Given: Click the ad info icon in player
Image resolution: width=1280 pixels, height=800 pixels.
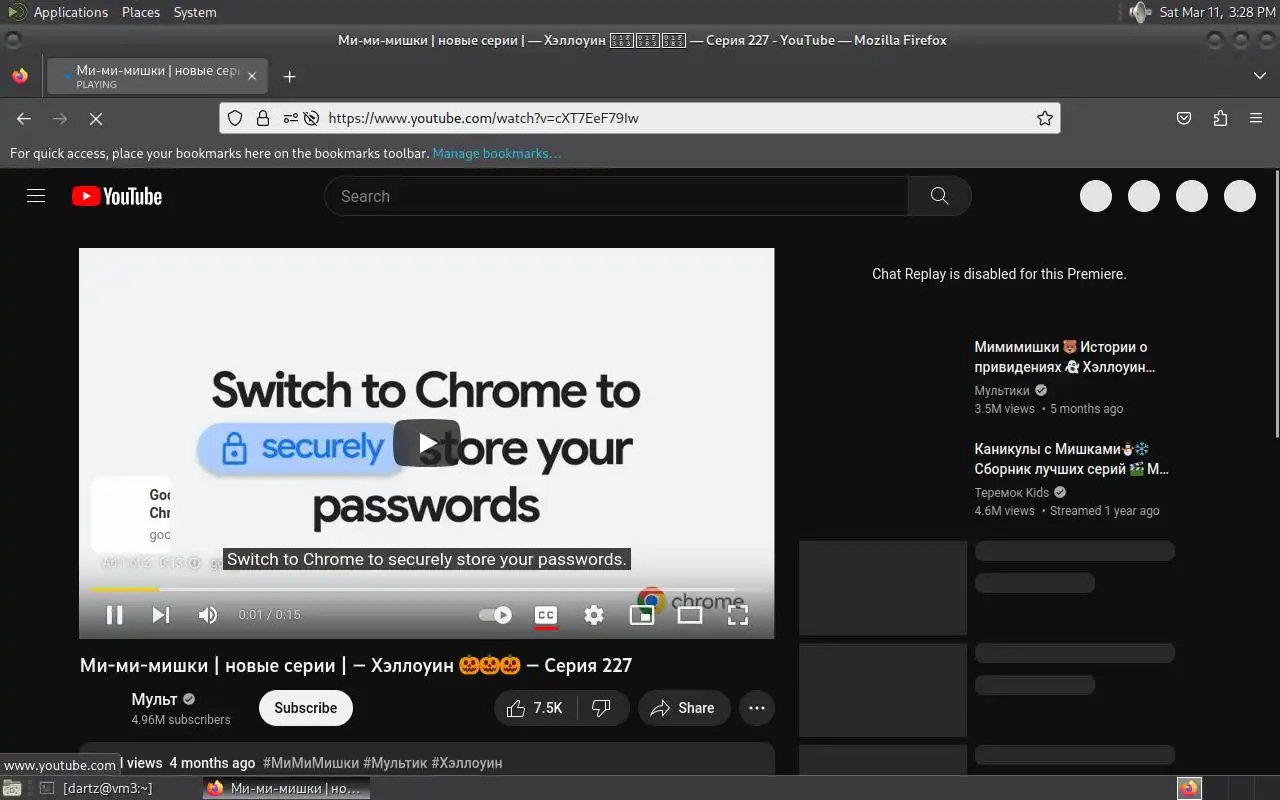Looking at the screenshot, I should click(x=194, y=563).
